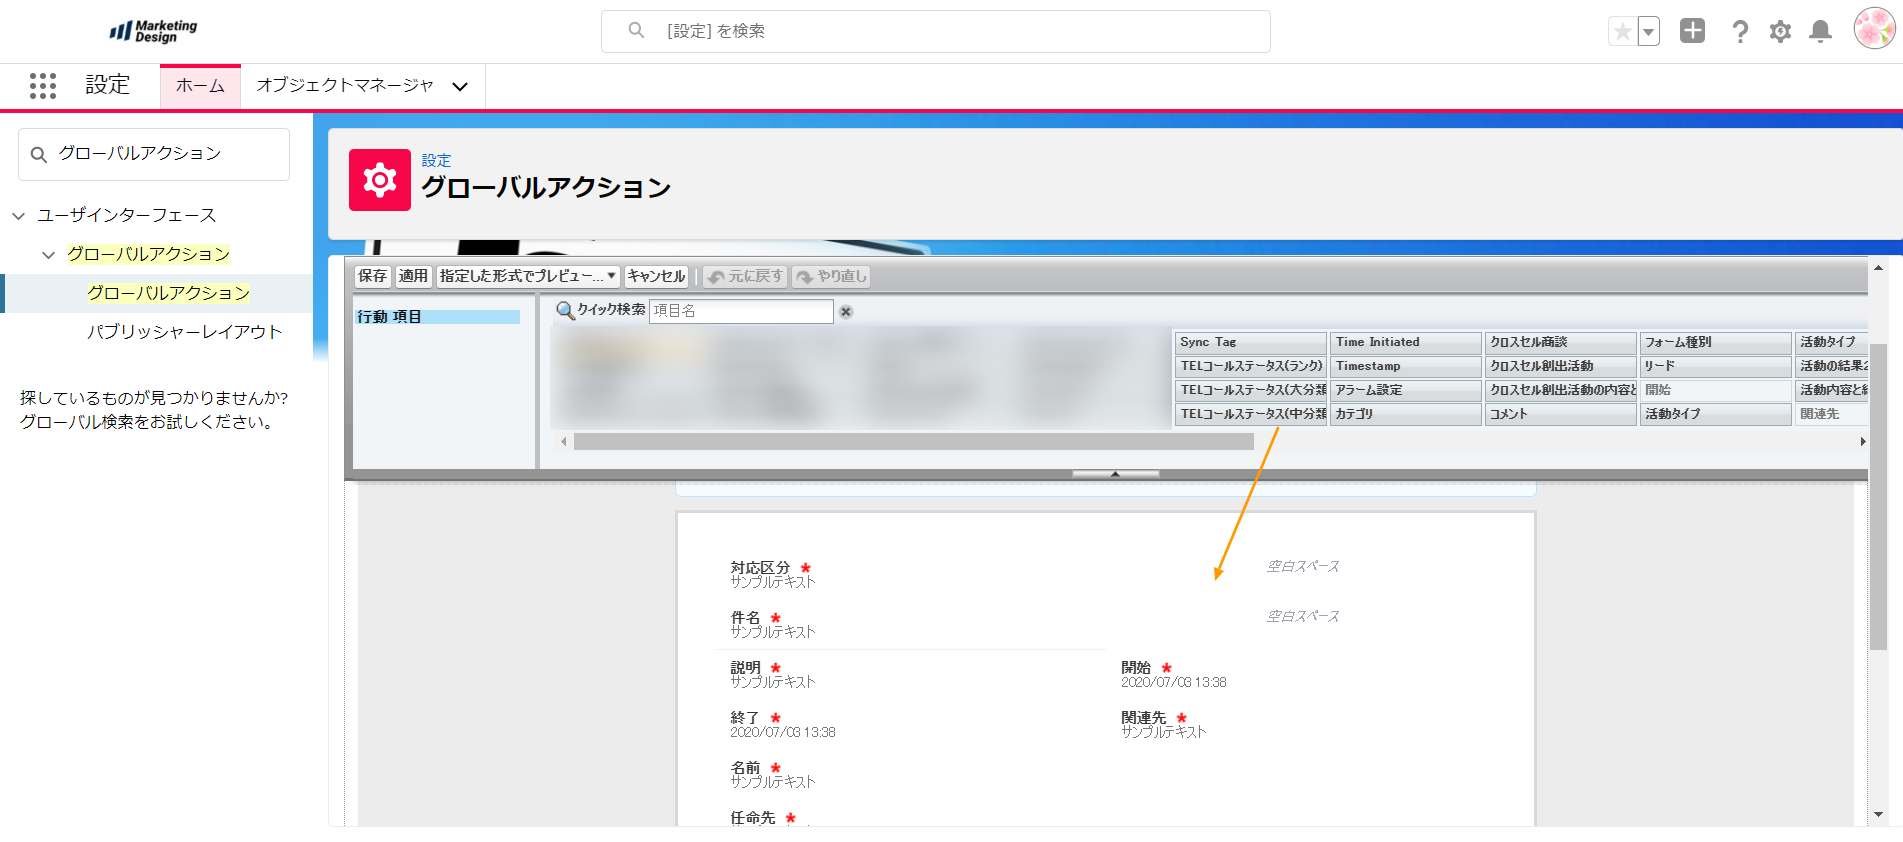Open the notifications bell
Image resolution: width=1903 pixels, height=842 pixels.
coord(1820,32)
